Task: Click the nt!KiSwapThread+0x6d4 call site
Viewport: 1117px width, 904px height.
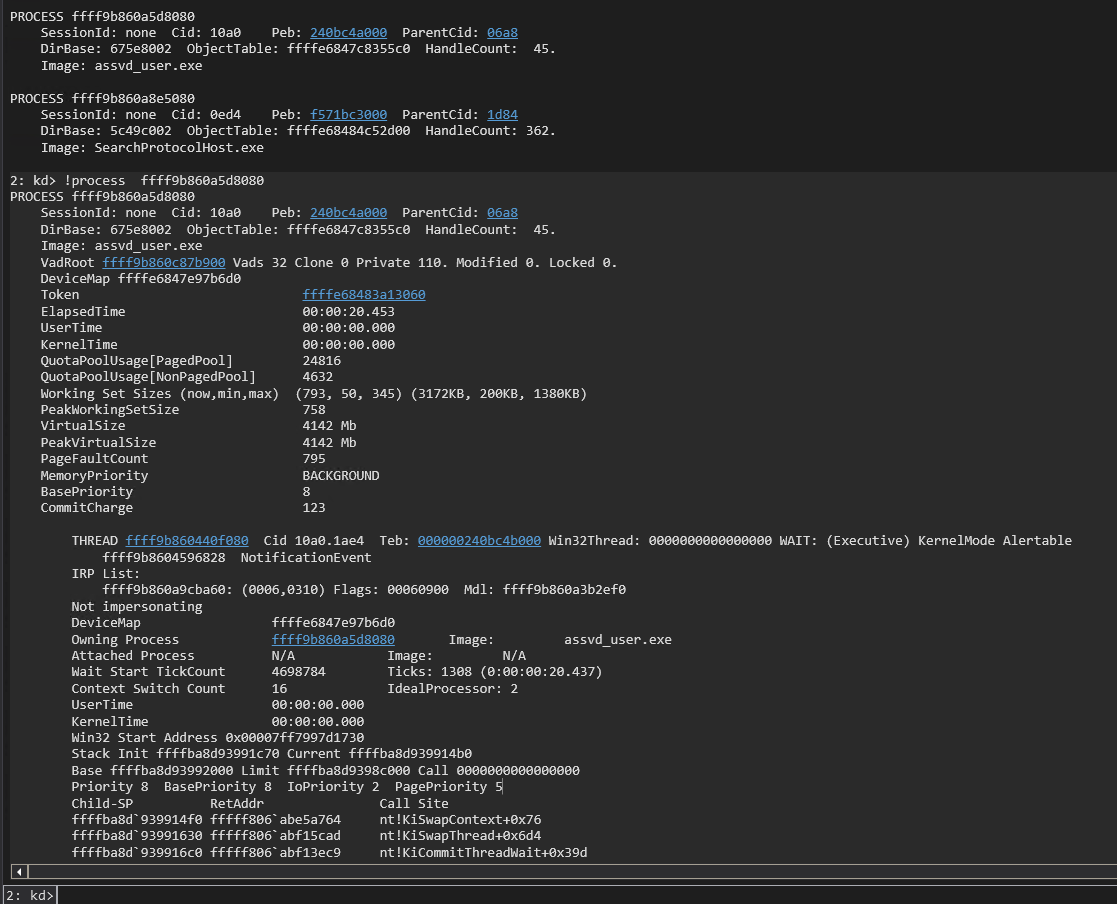Action: (459, 836)
